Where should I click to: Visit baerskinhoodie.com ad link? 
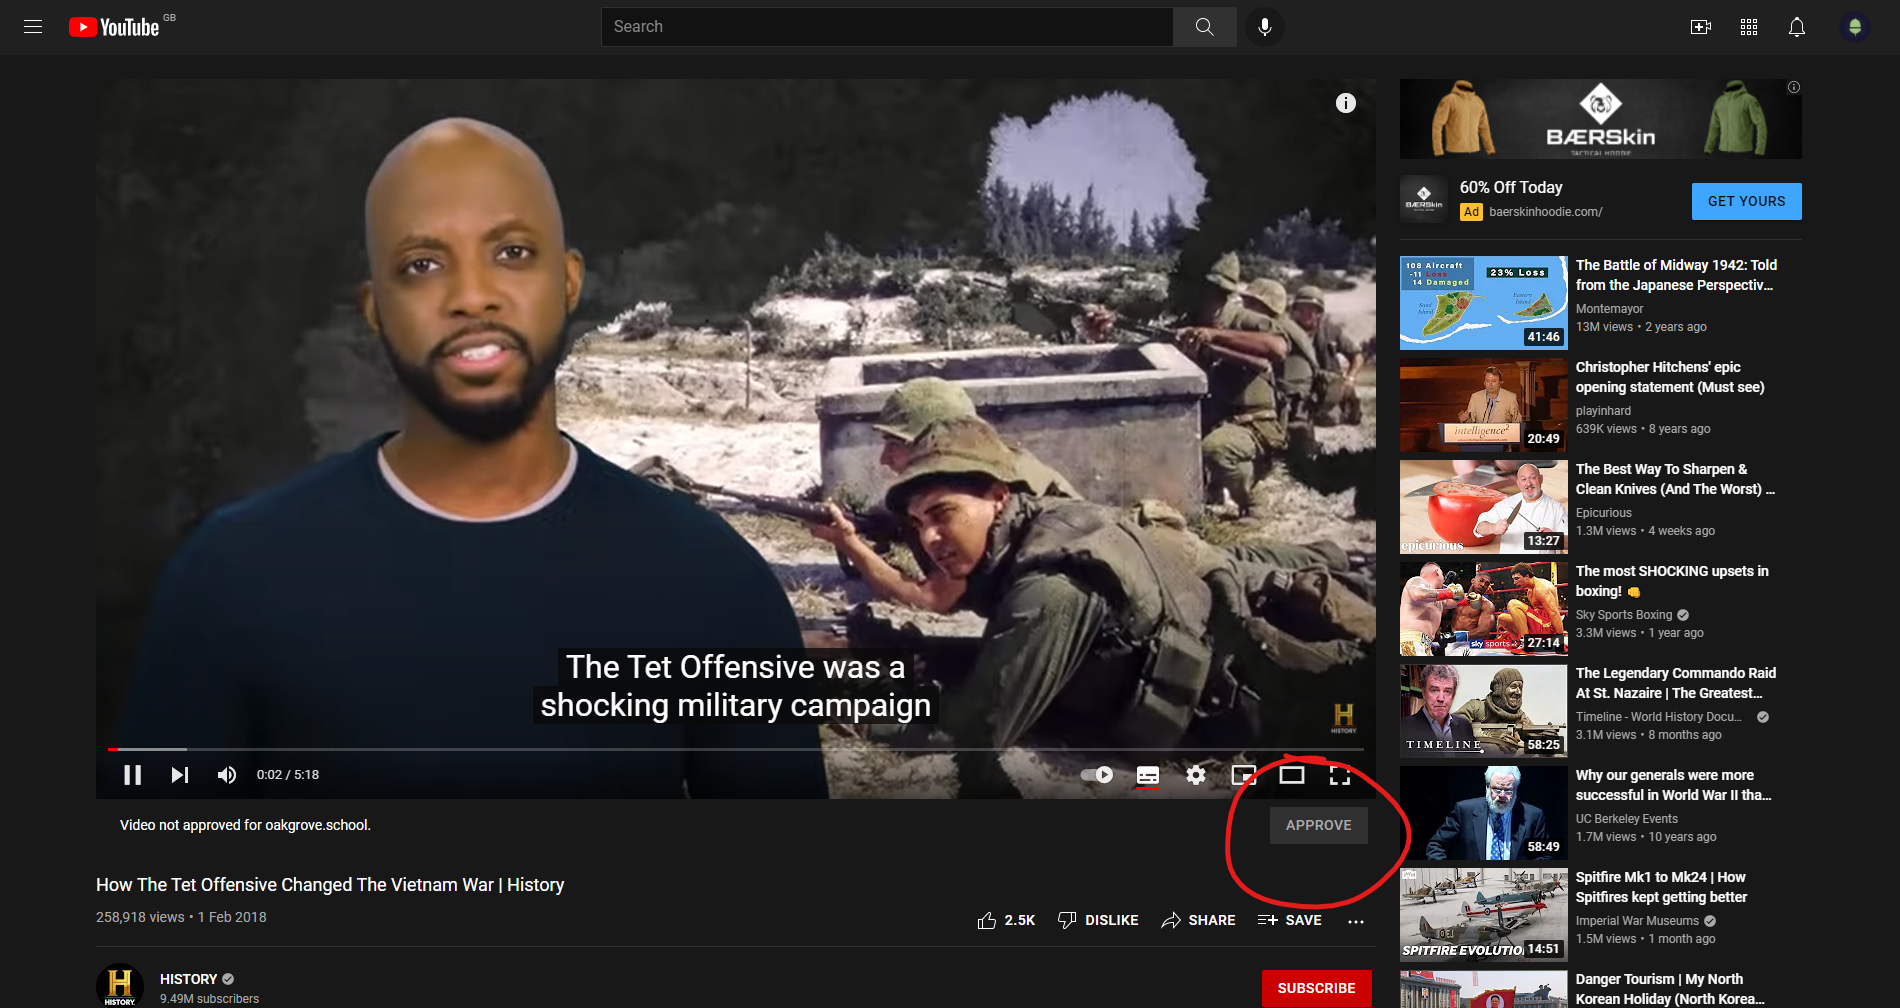[x=1545, y=212]
